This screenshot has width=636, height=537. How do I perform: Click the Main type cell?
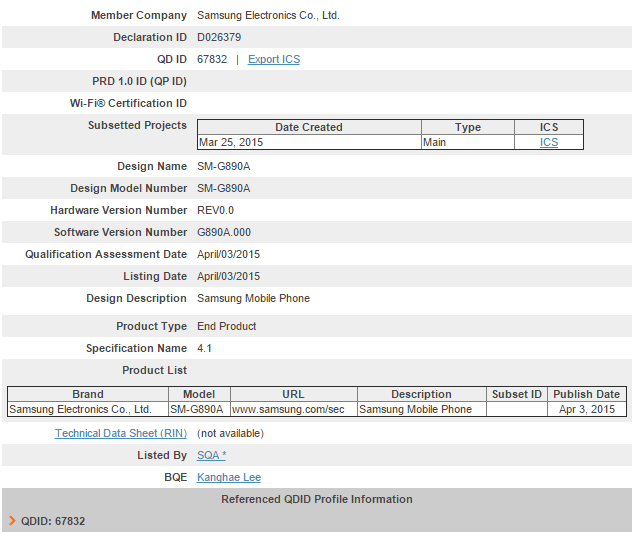point(468,142)
